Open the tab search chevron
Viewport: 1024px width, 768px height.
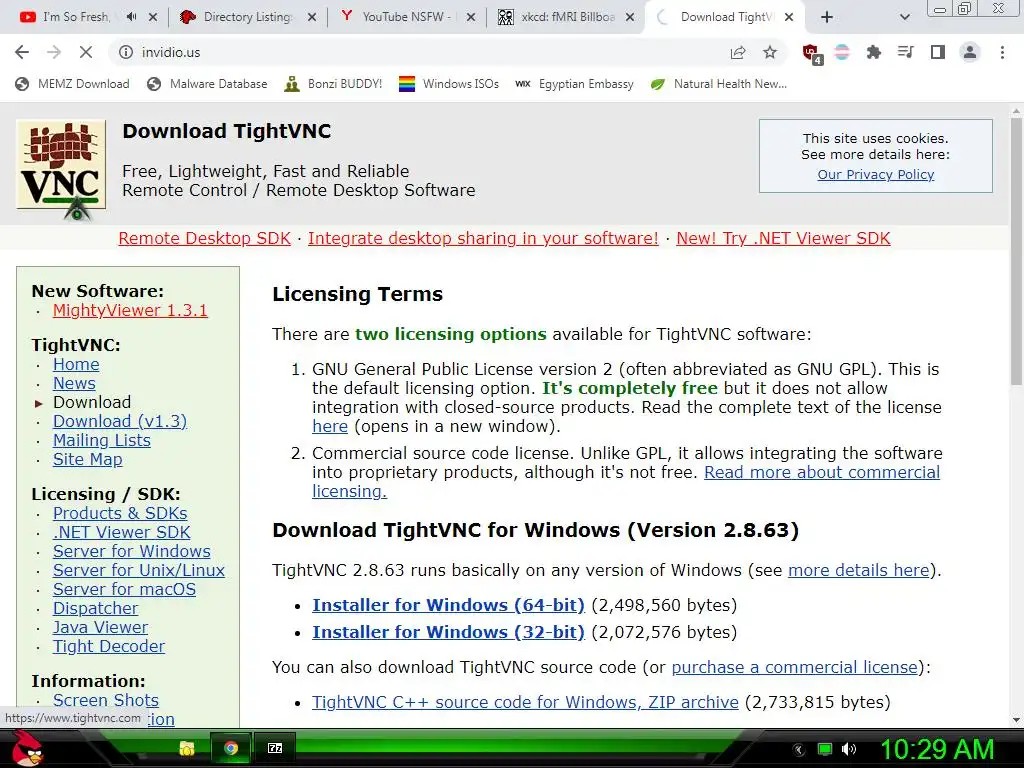tap(904, 18)
